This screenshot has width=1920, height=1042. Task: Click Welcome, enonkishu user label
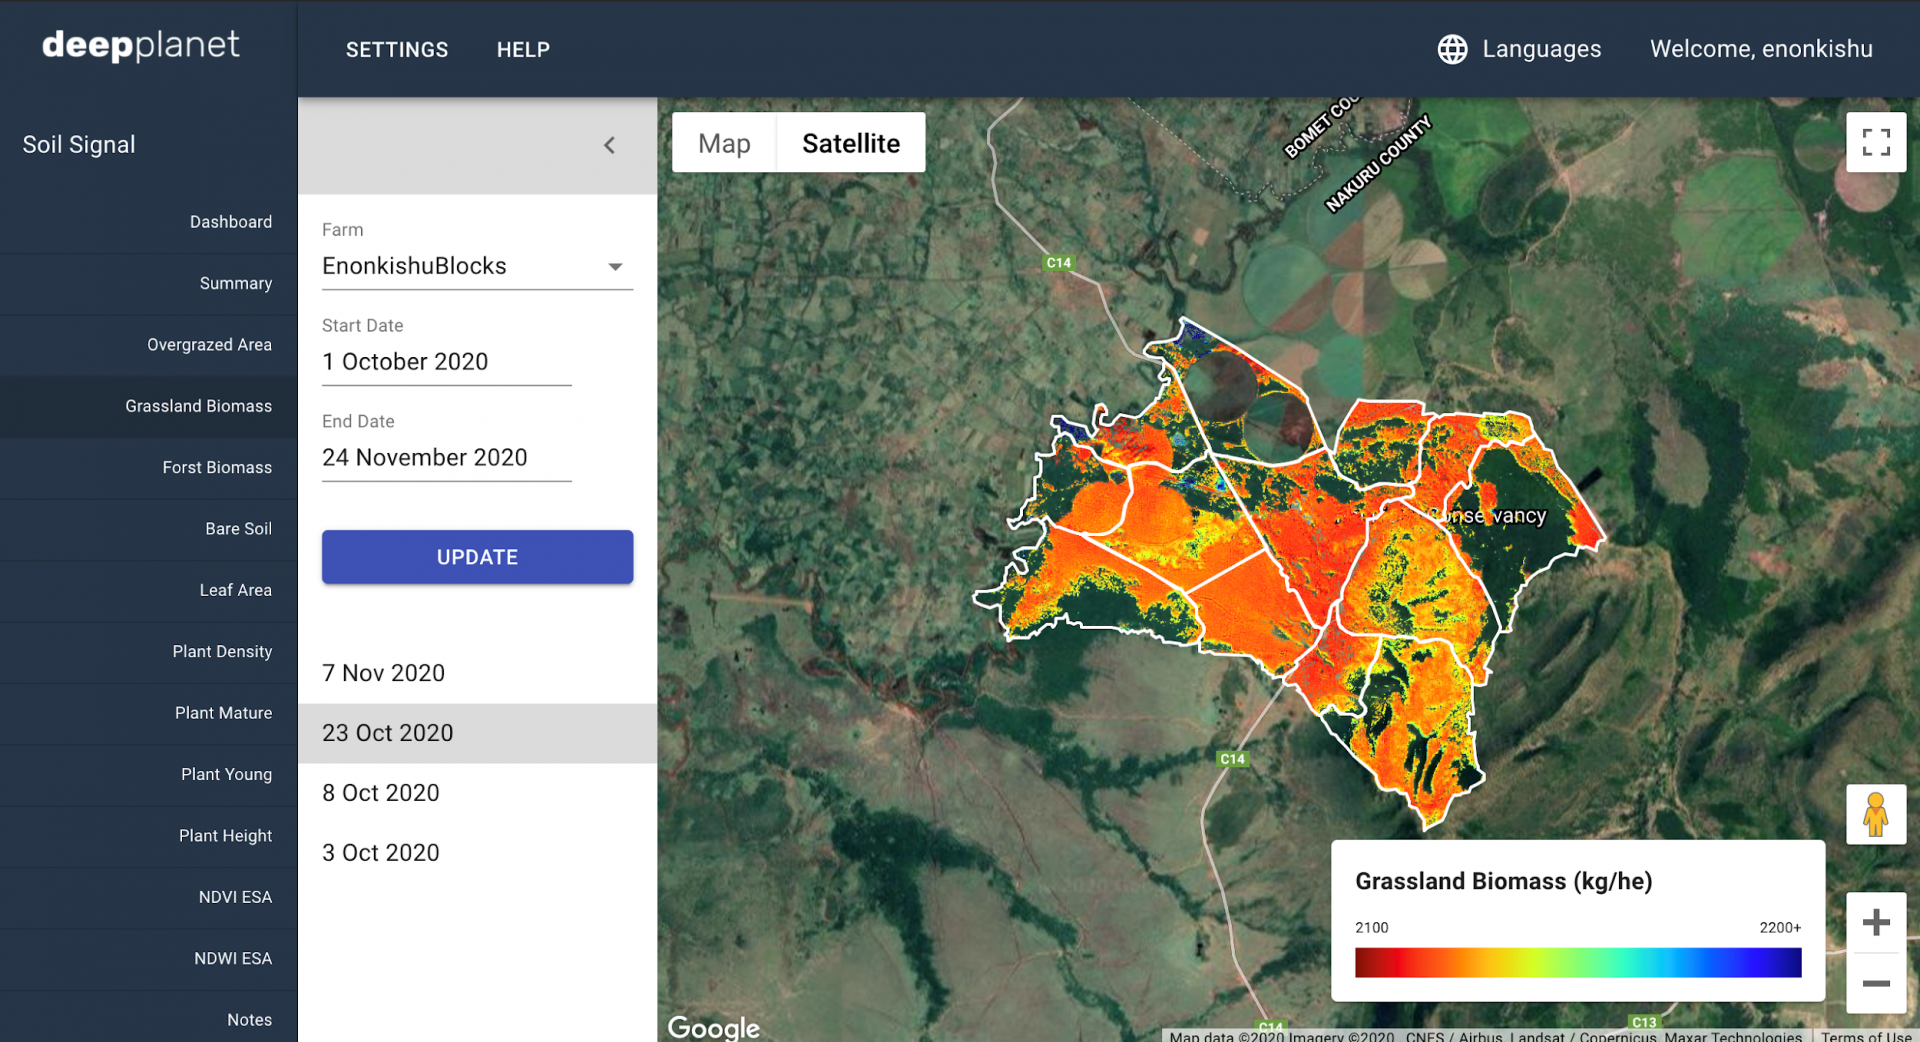(1761, 49)
